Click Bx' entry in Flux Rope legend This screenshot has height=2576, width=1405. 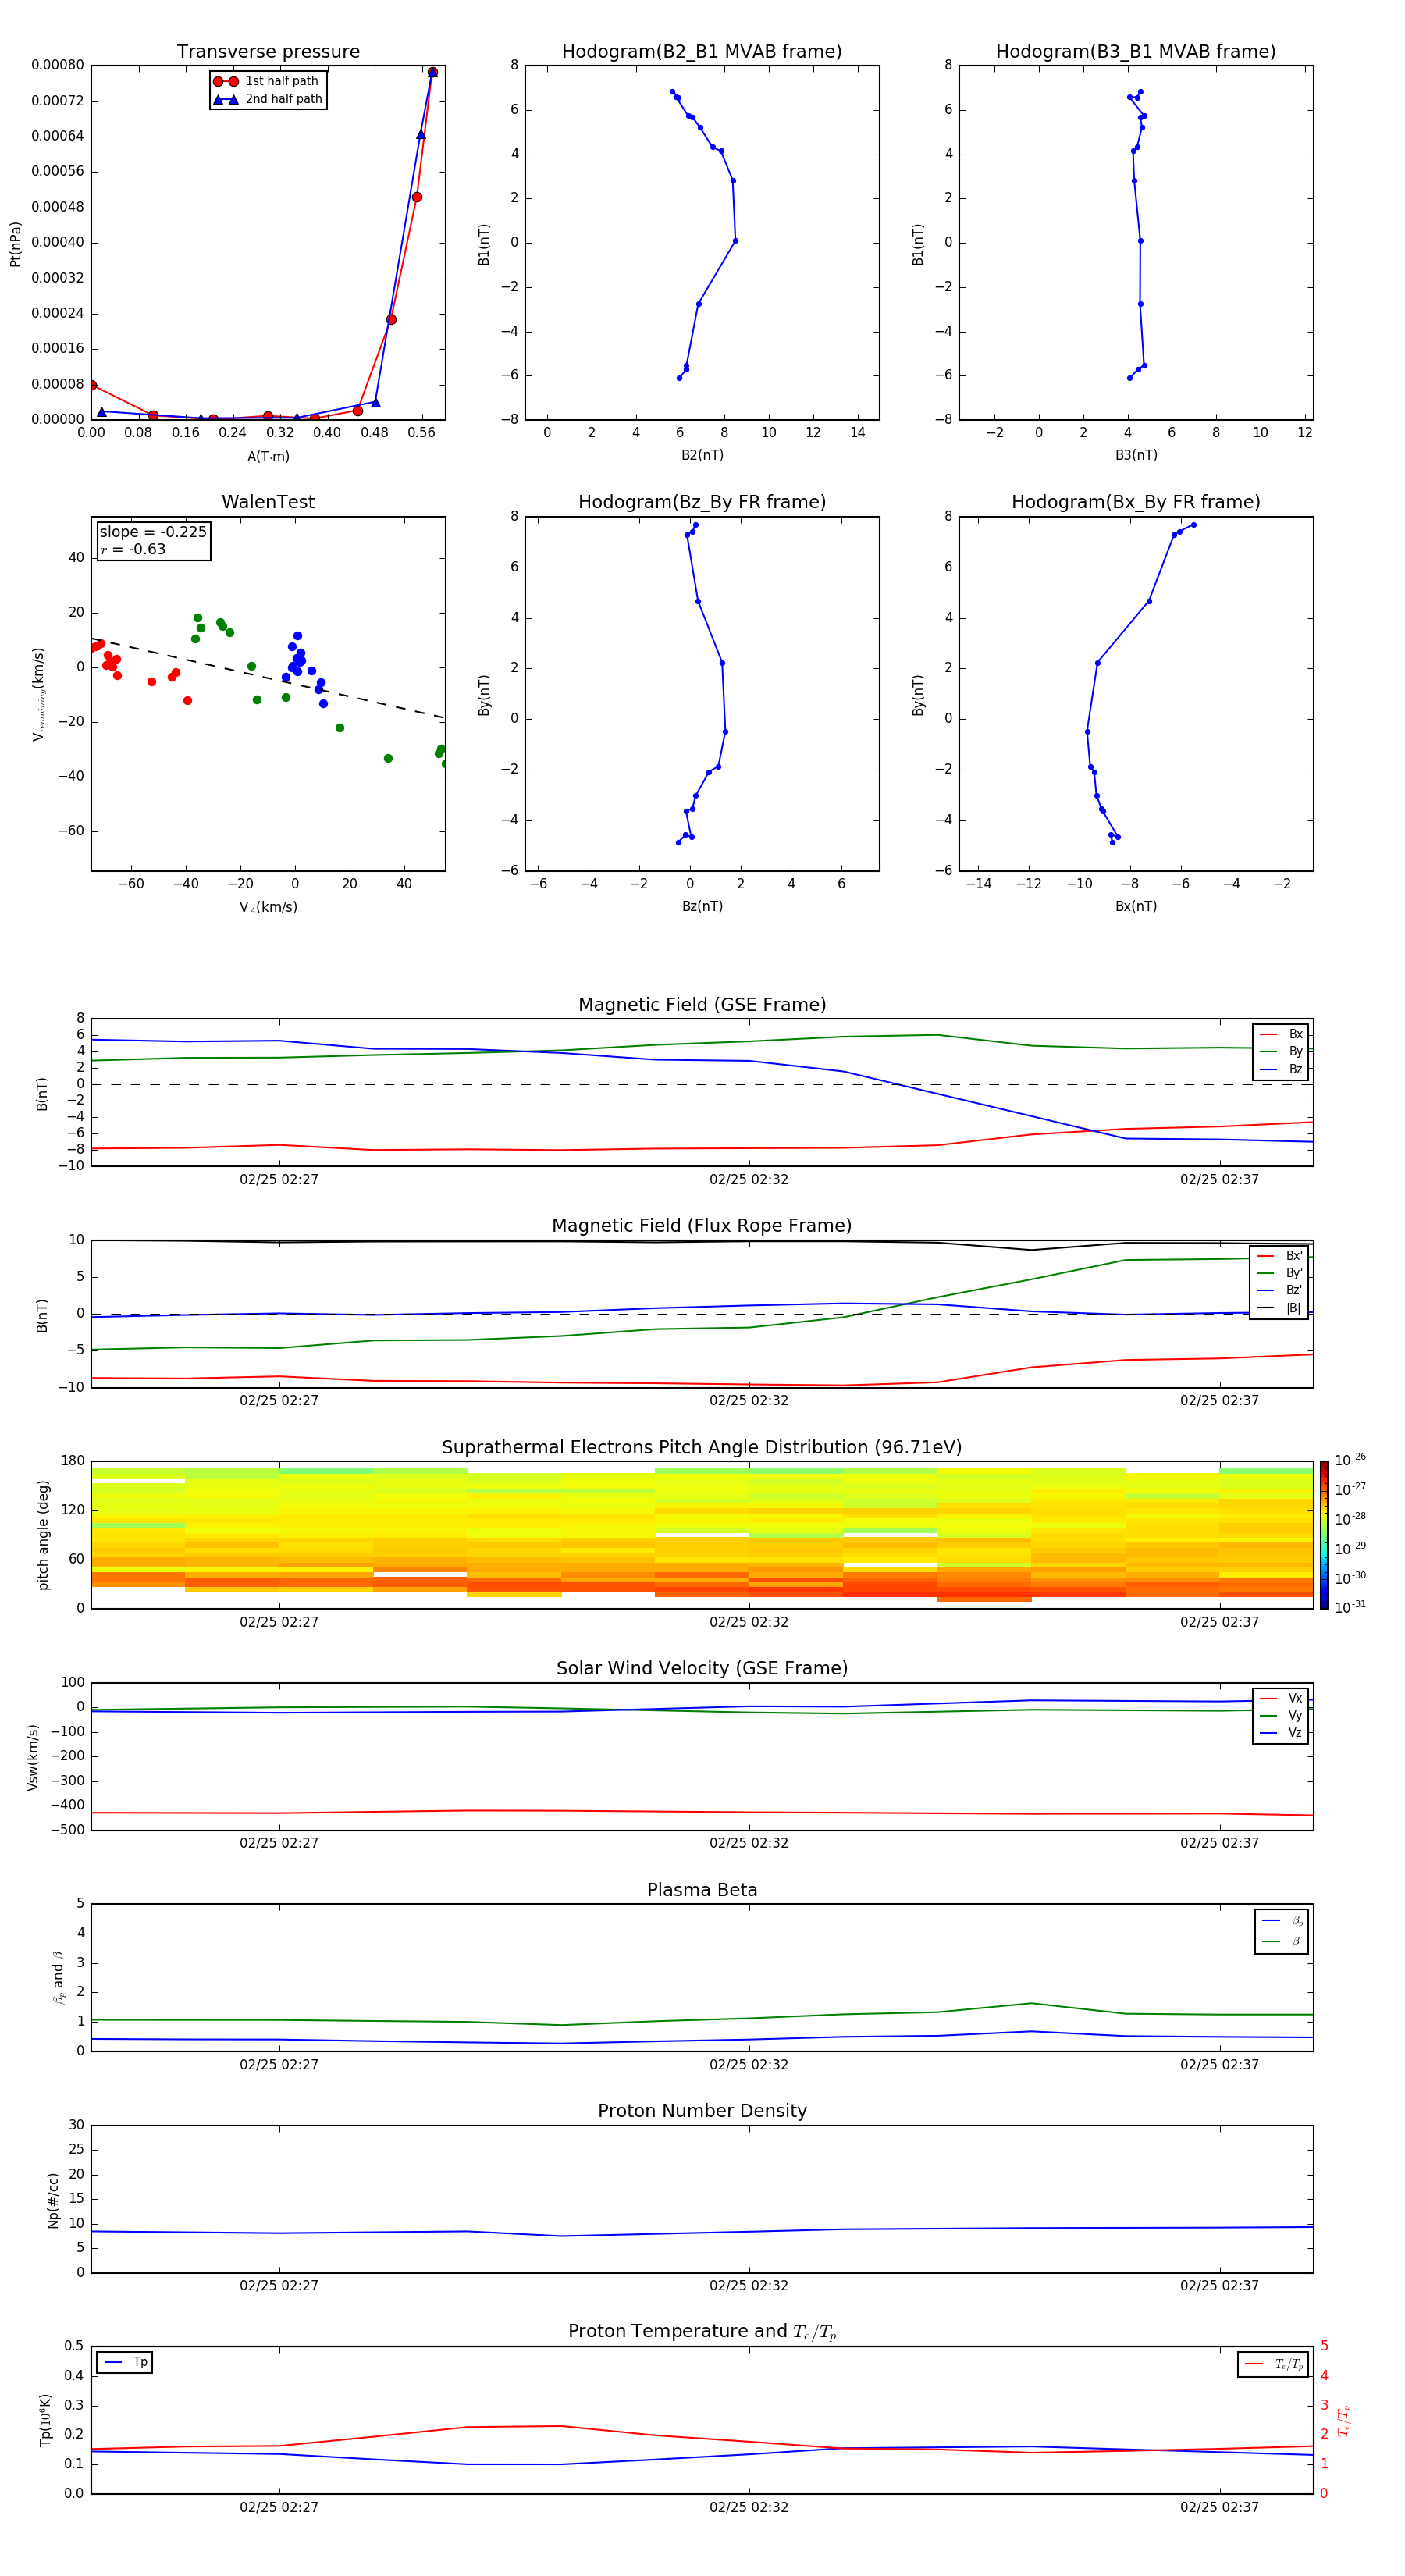1280,1256
